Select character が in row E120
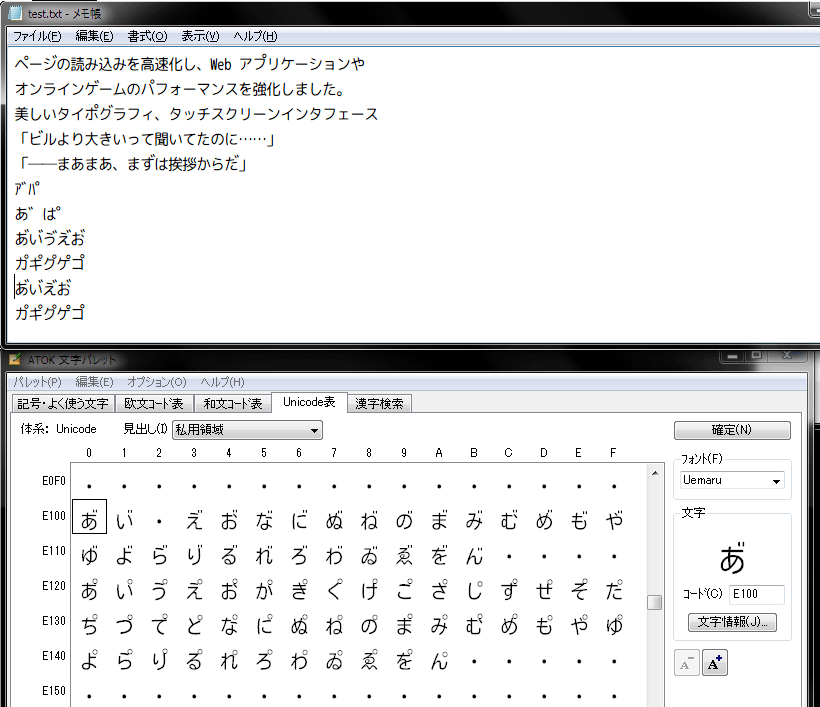 tap(264, 590)
